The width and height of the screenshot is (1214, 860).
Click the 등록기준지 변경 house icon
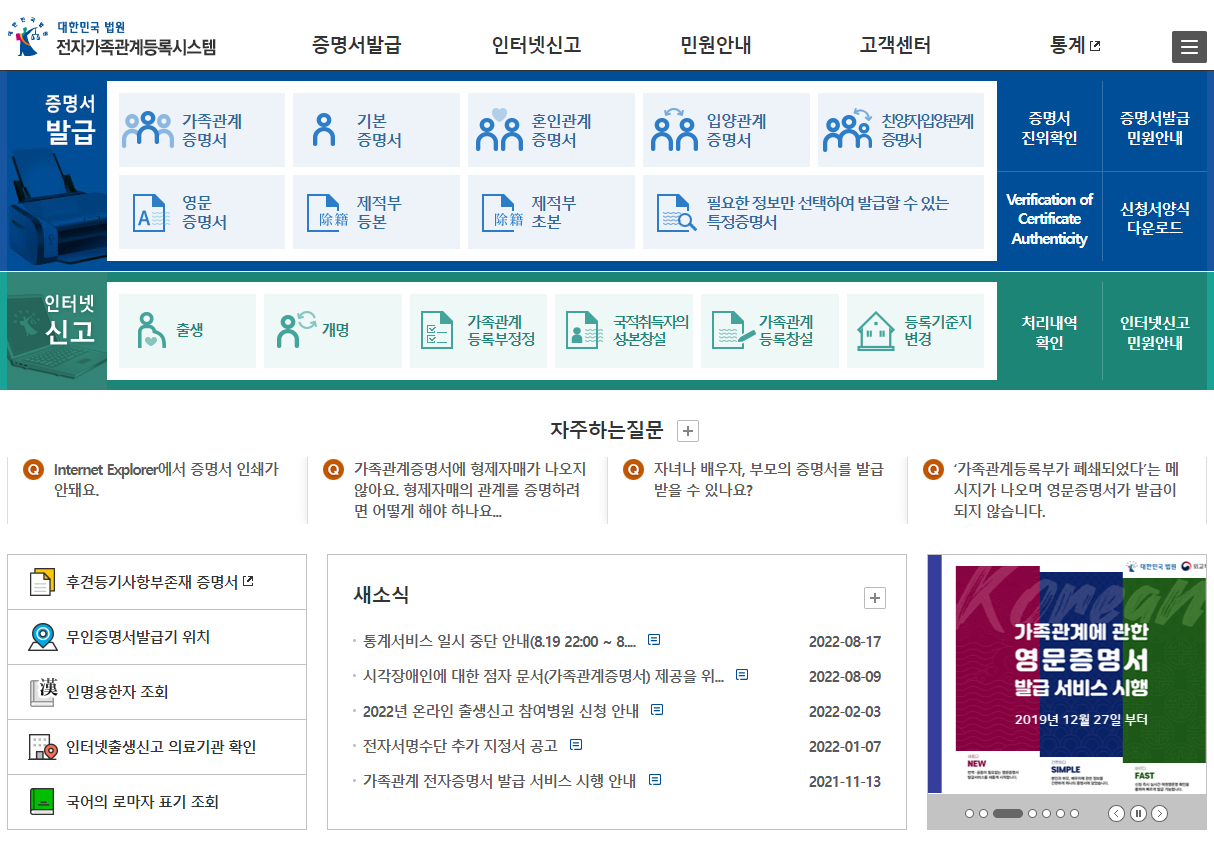pyautogui.click(x=876, y=331)
